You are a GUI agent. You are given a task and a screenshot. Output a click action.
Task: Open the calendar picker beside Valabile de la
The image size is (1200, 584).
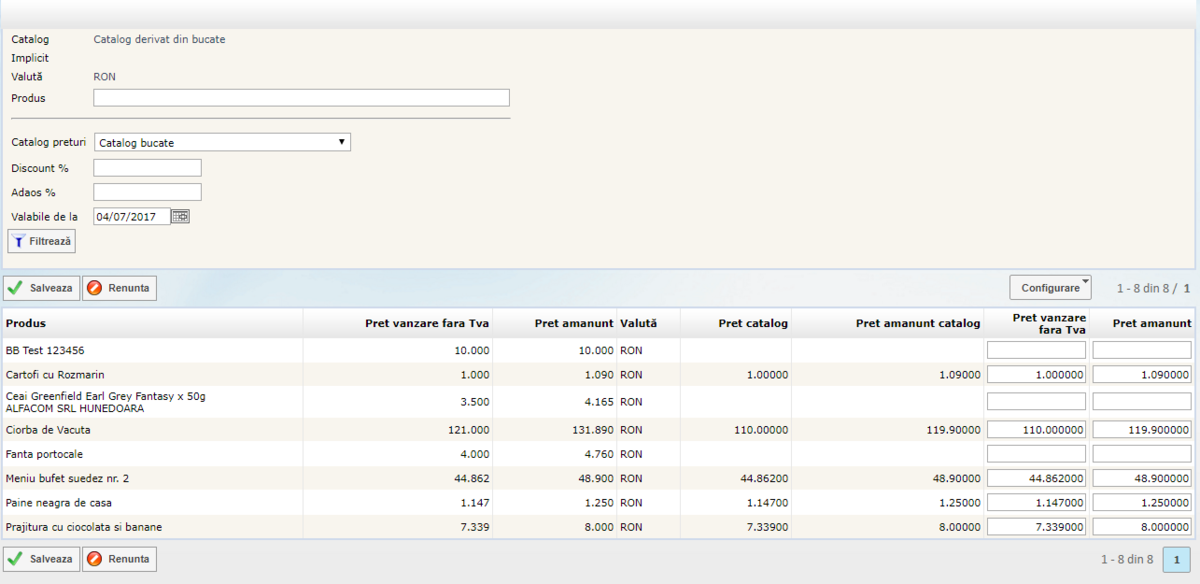click(x=181, y=216)
